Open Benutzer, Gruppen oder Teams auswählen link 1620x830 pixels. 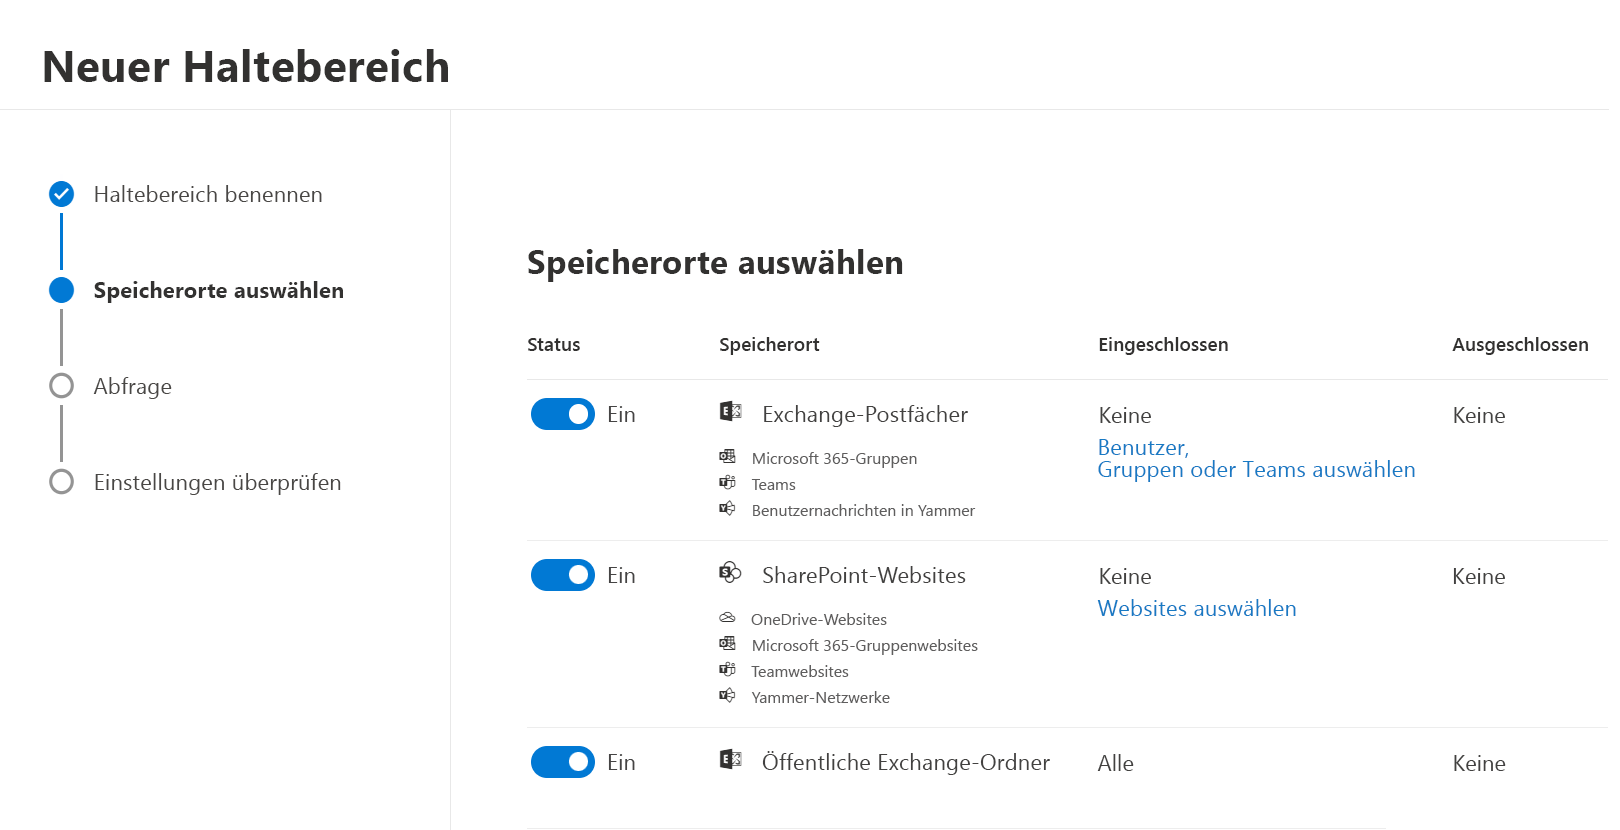[1256, 458]
